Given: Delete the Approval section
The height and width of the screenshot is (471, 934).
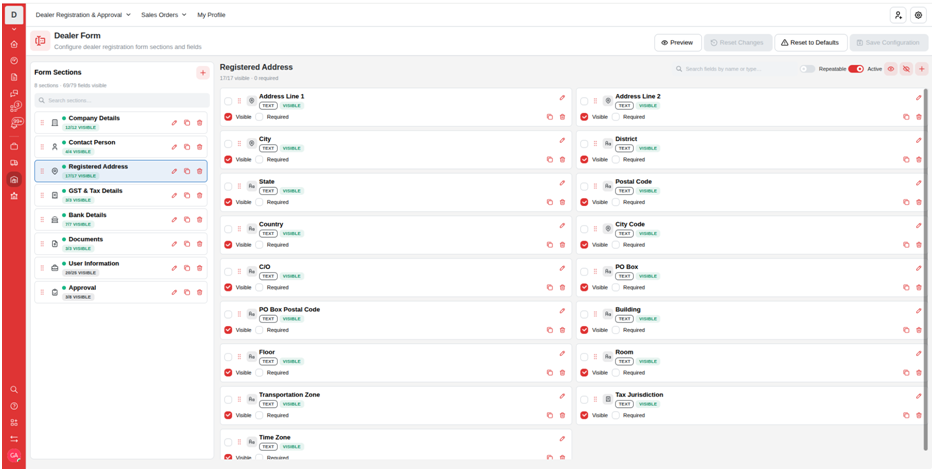Looking at the screenshot, I should [200, 292].
